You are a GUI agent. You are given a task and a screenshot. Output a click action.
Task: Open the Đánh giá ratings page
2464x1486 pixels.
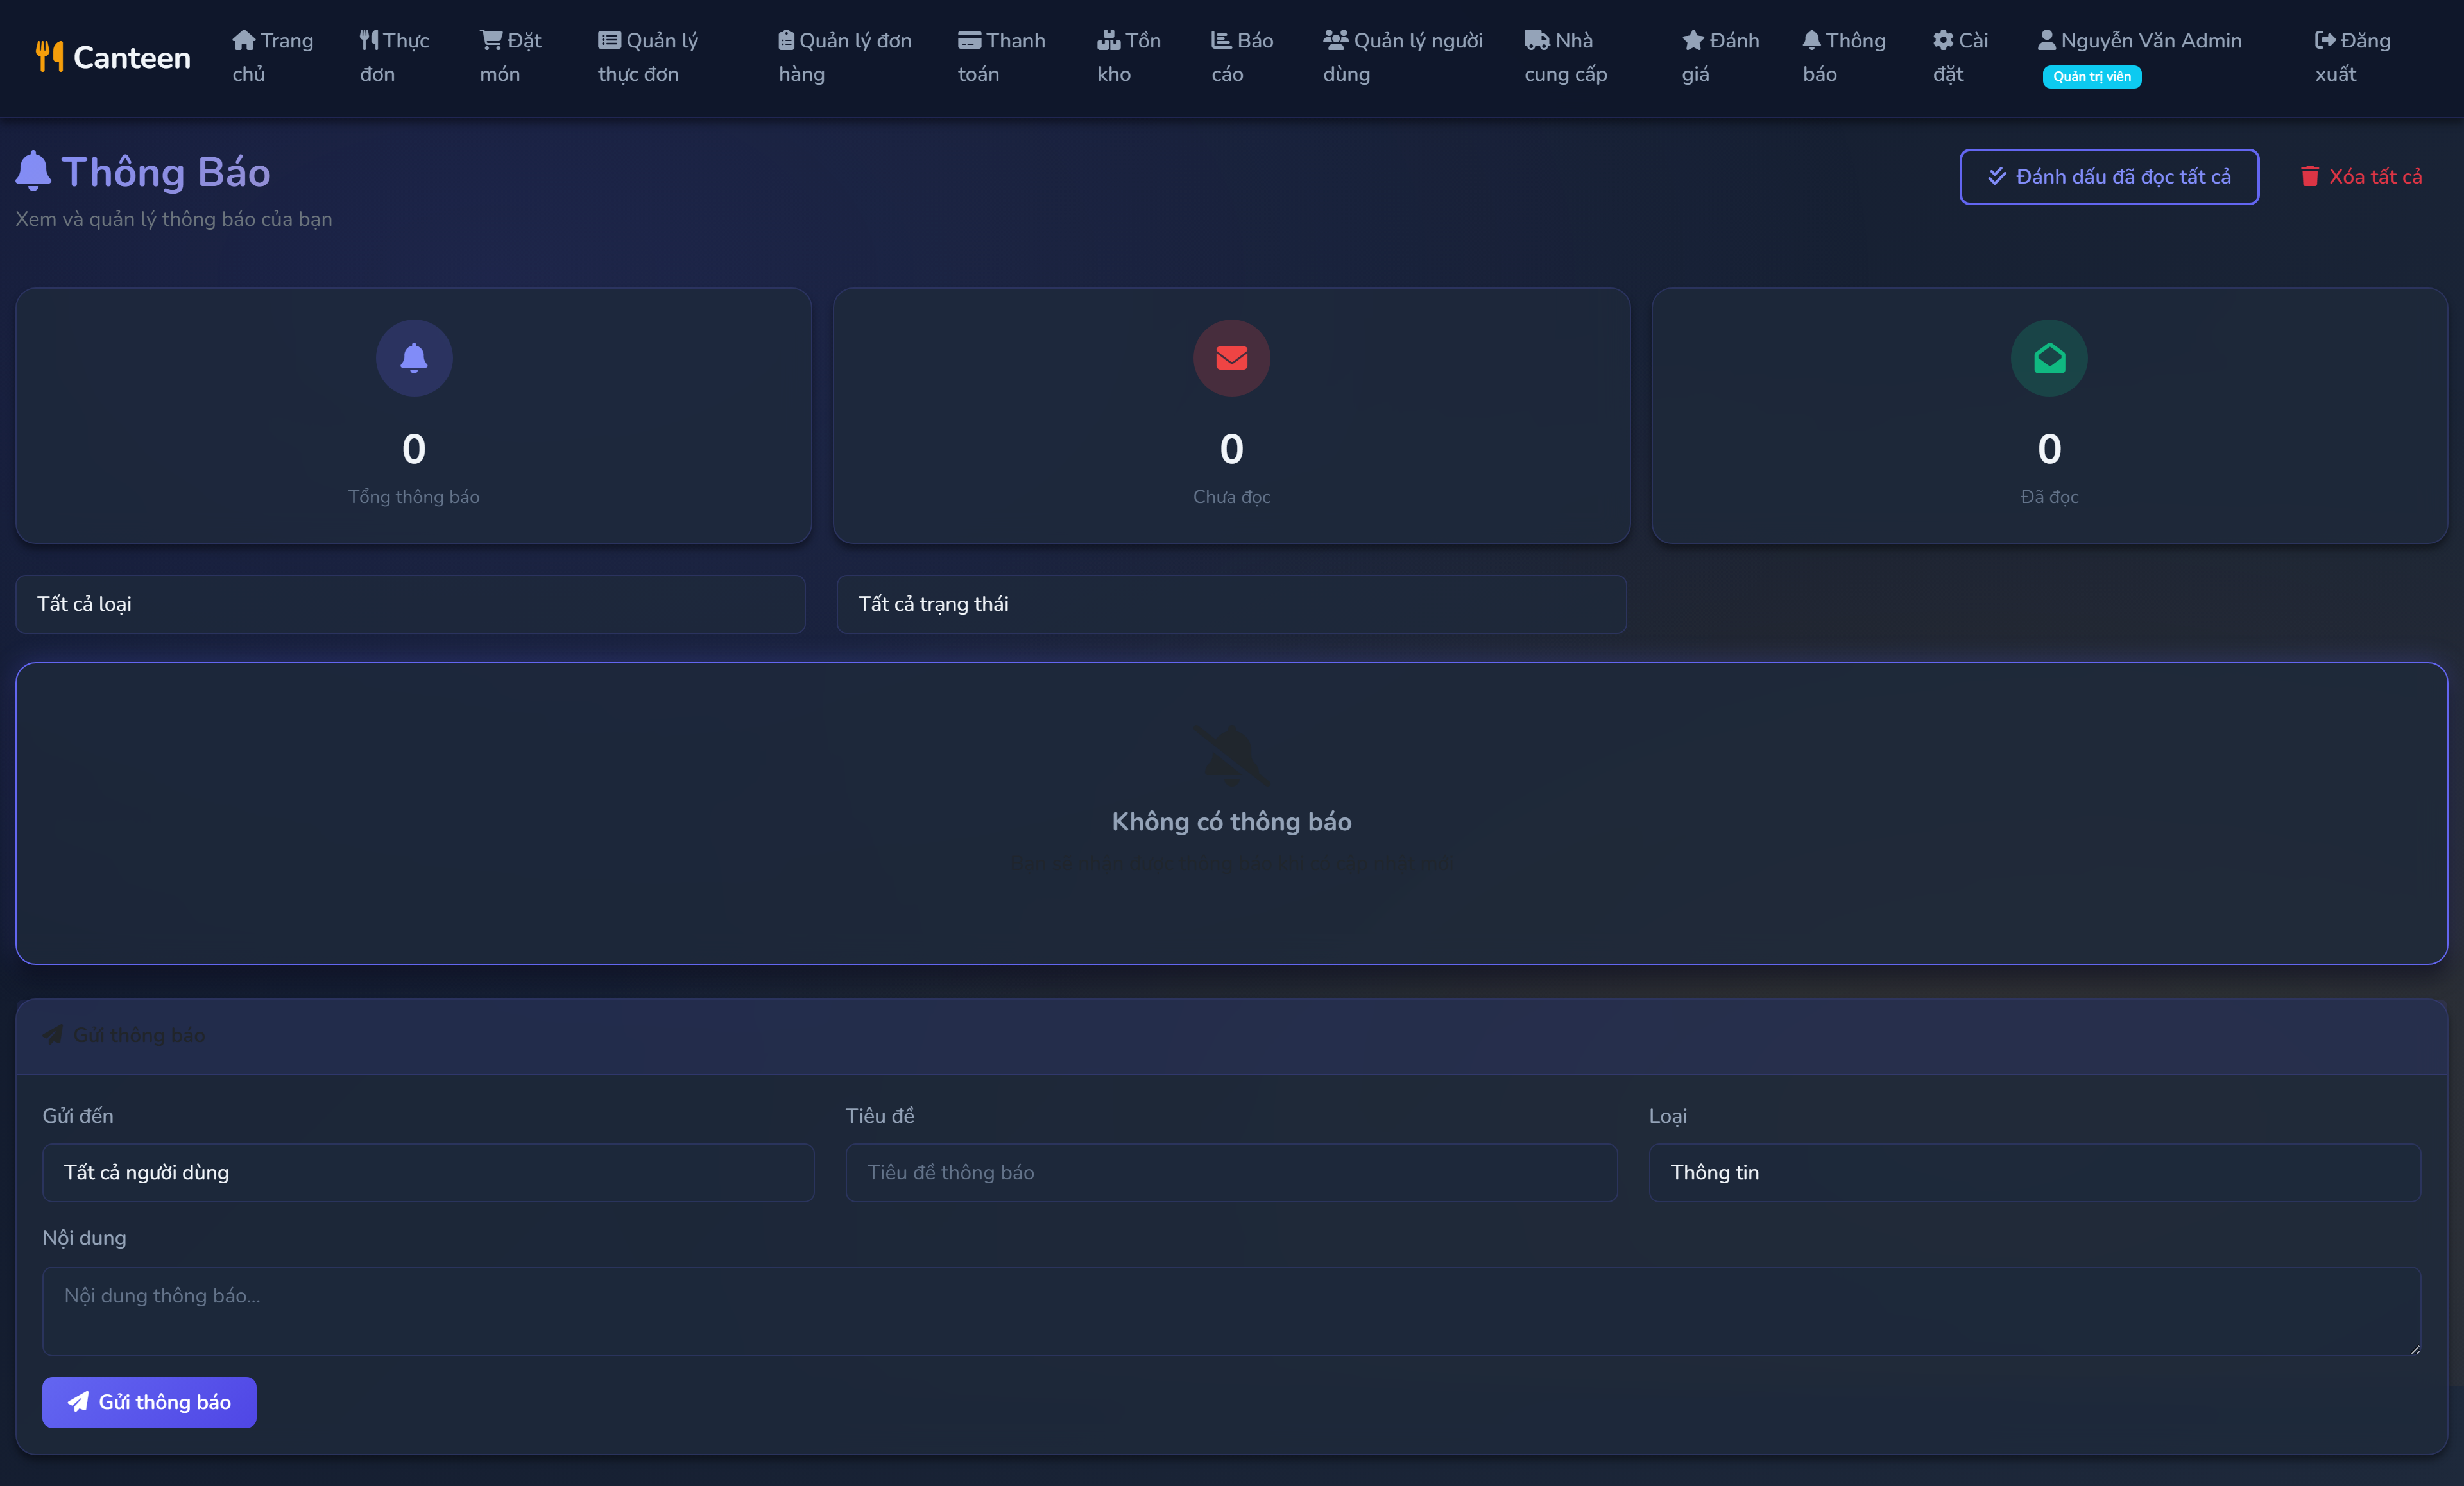point(1720,57)
